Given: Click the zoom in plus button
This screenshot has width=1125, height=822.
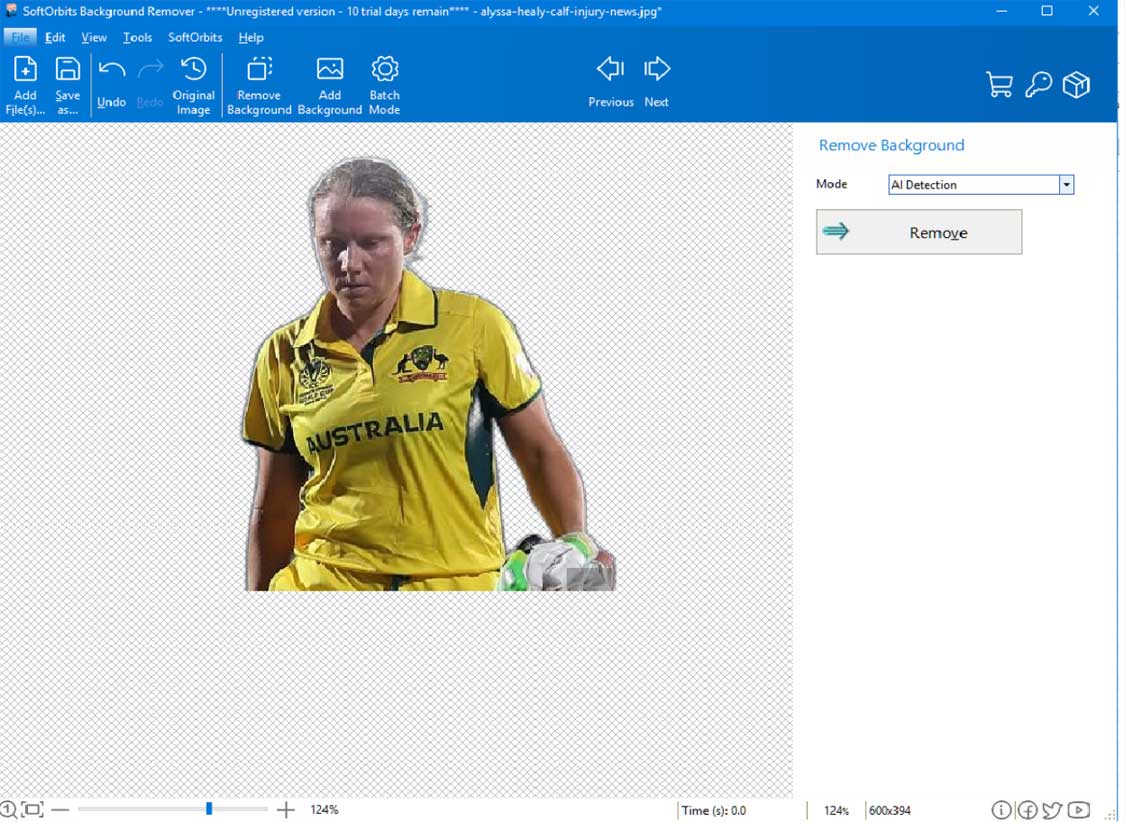Looking at the screenshot, I should 286,810.
